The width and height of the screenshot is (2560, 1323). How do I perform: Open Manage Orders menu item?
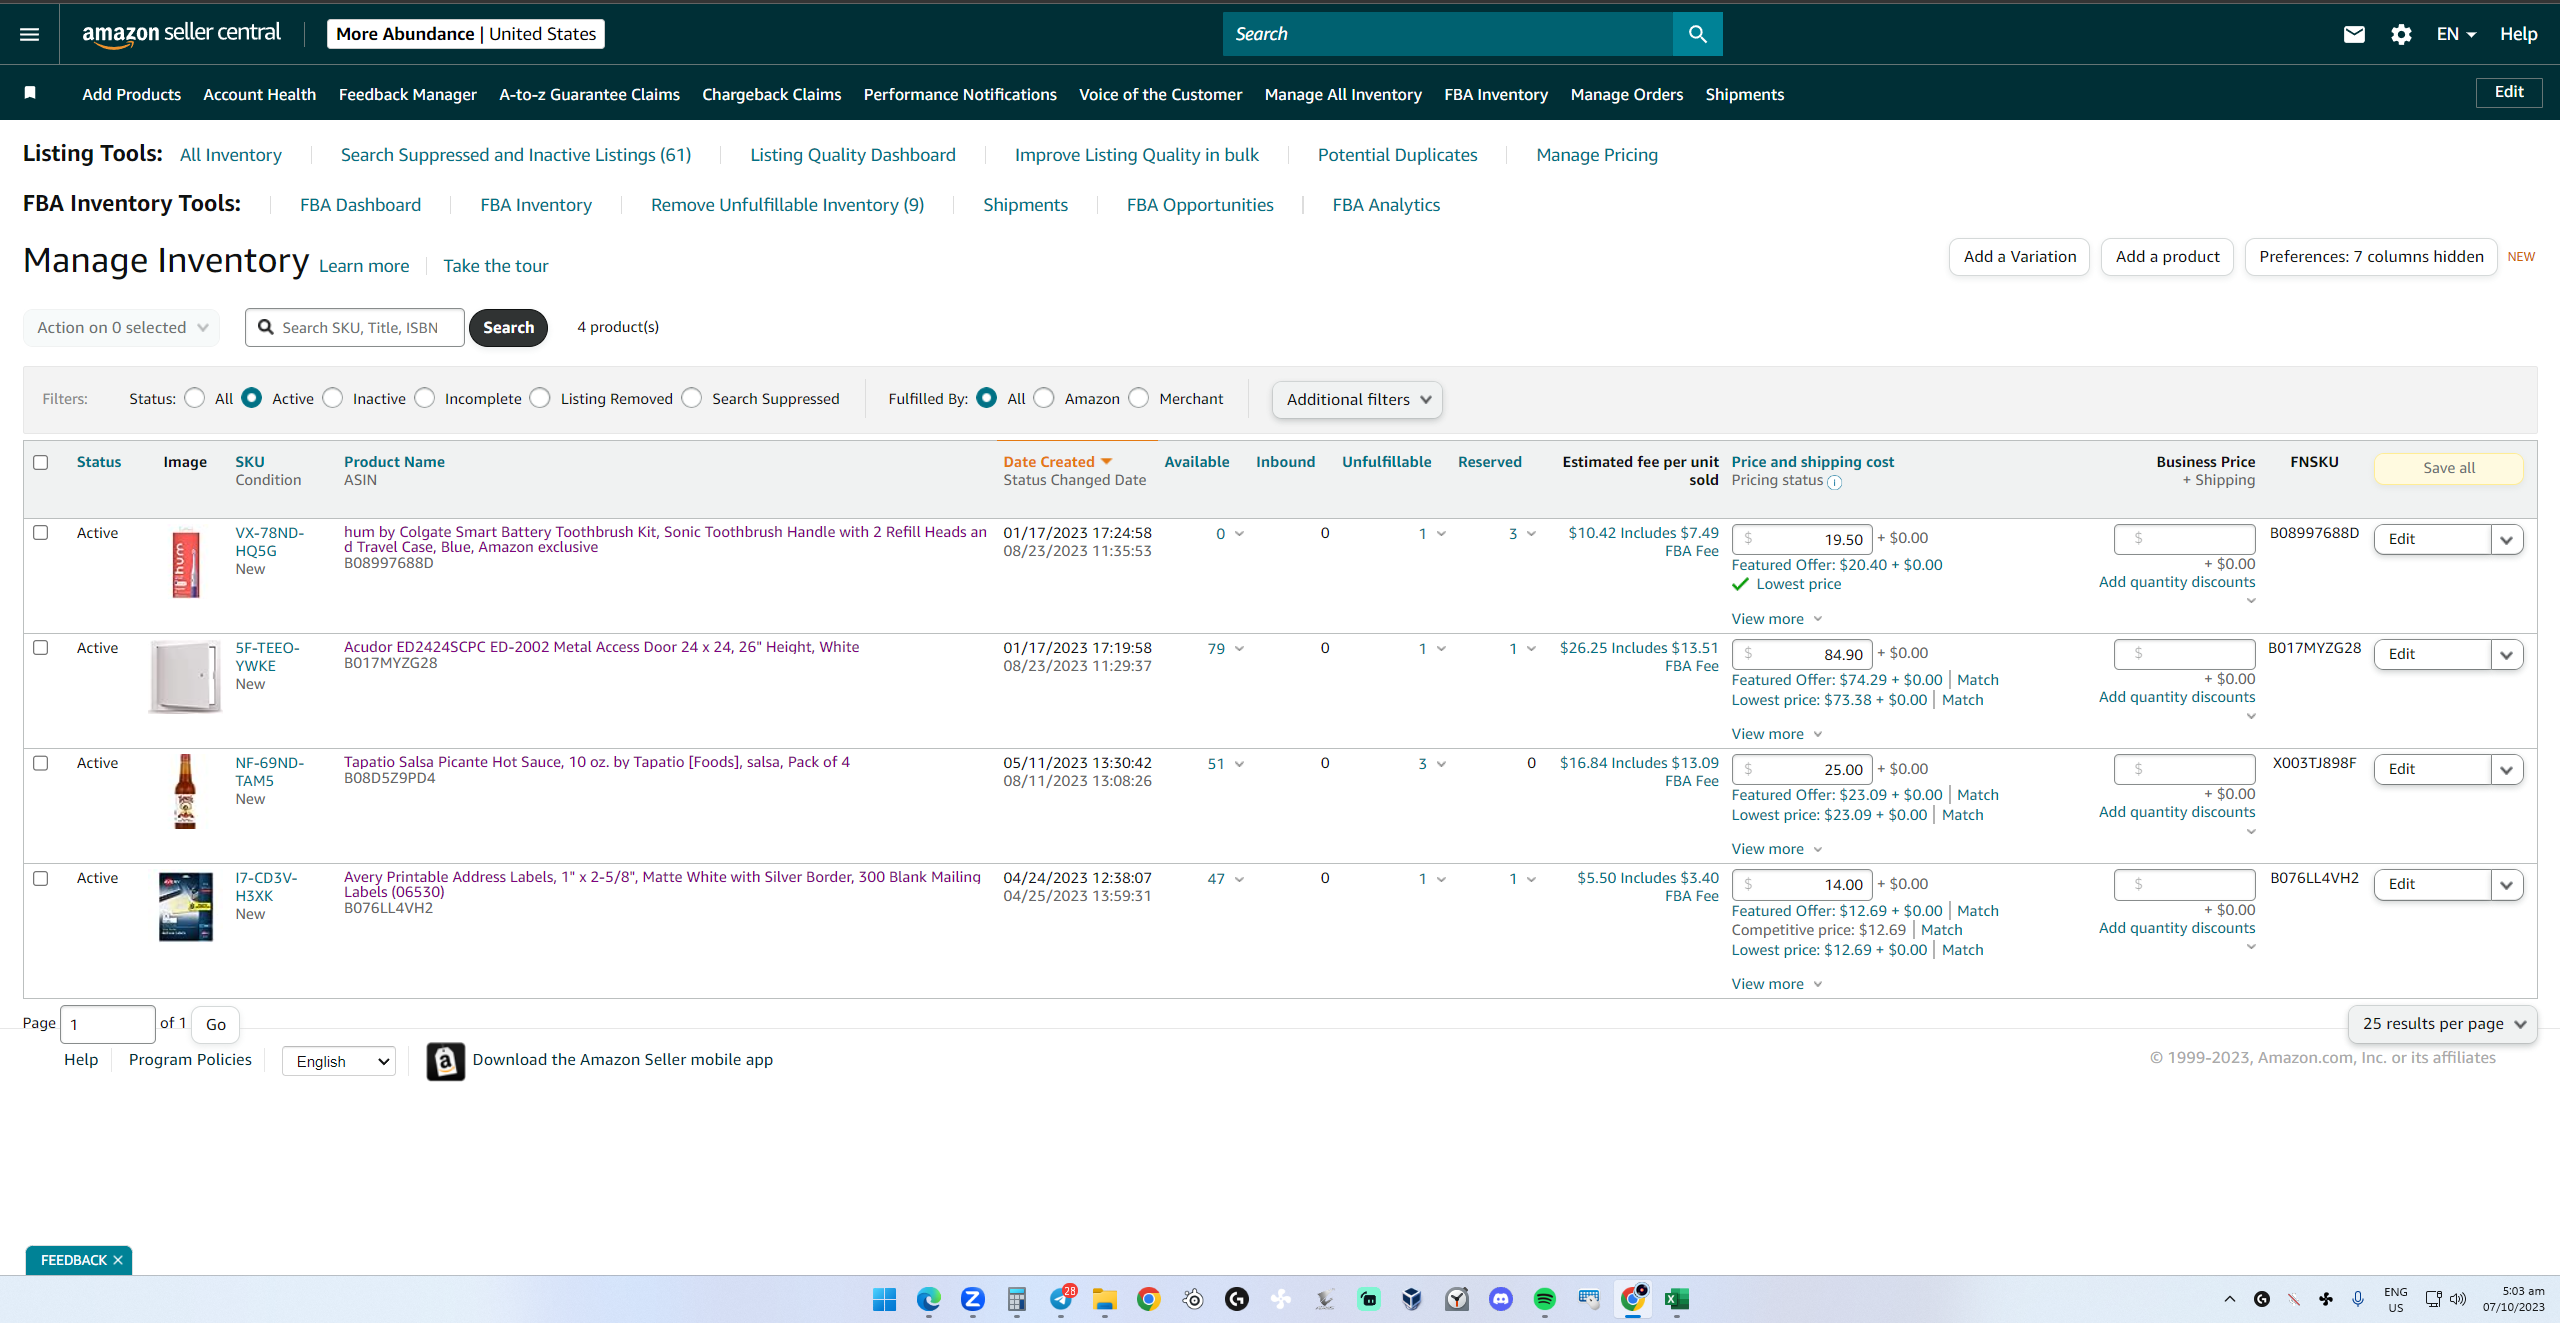click(x=1626, y=94)
